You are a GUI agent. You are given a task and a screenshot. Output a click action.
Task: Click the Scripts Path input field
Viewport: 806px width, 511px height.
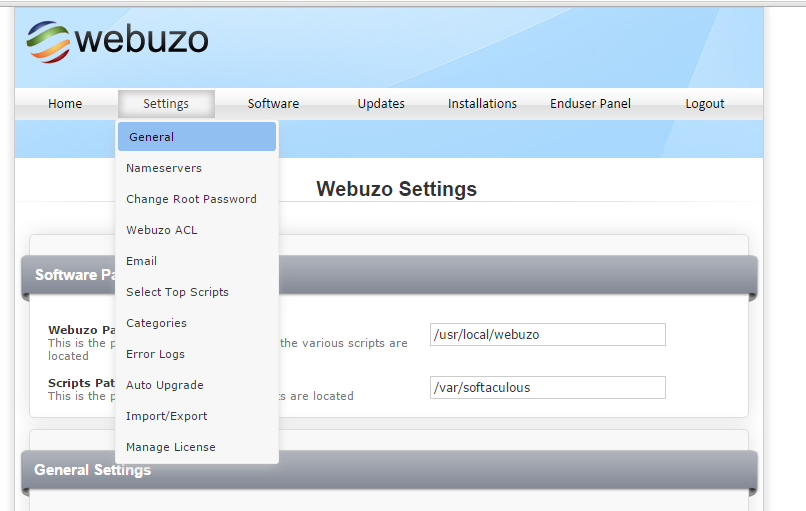pyautogui.click(x=547, y=388)
